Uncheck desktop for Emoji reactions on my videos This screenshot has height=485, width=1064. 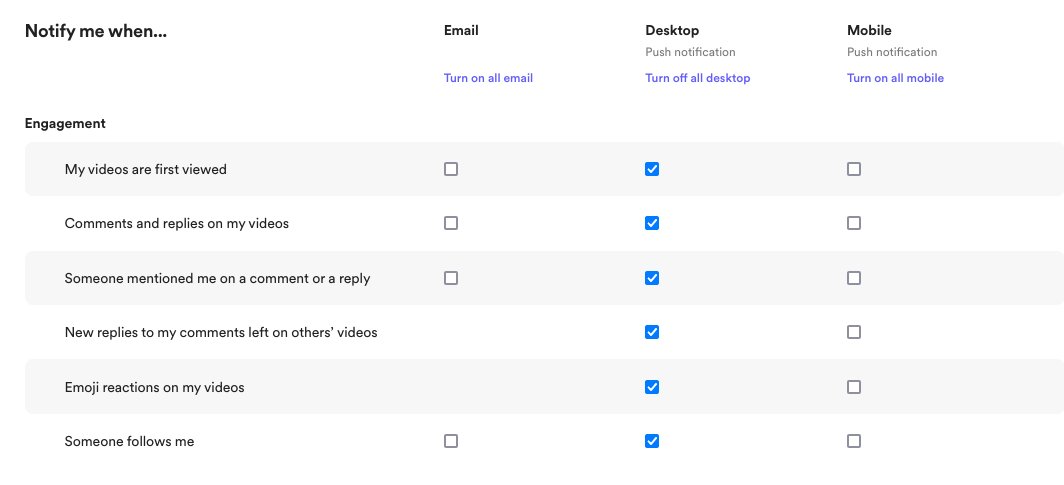point(652,387)
